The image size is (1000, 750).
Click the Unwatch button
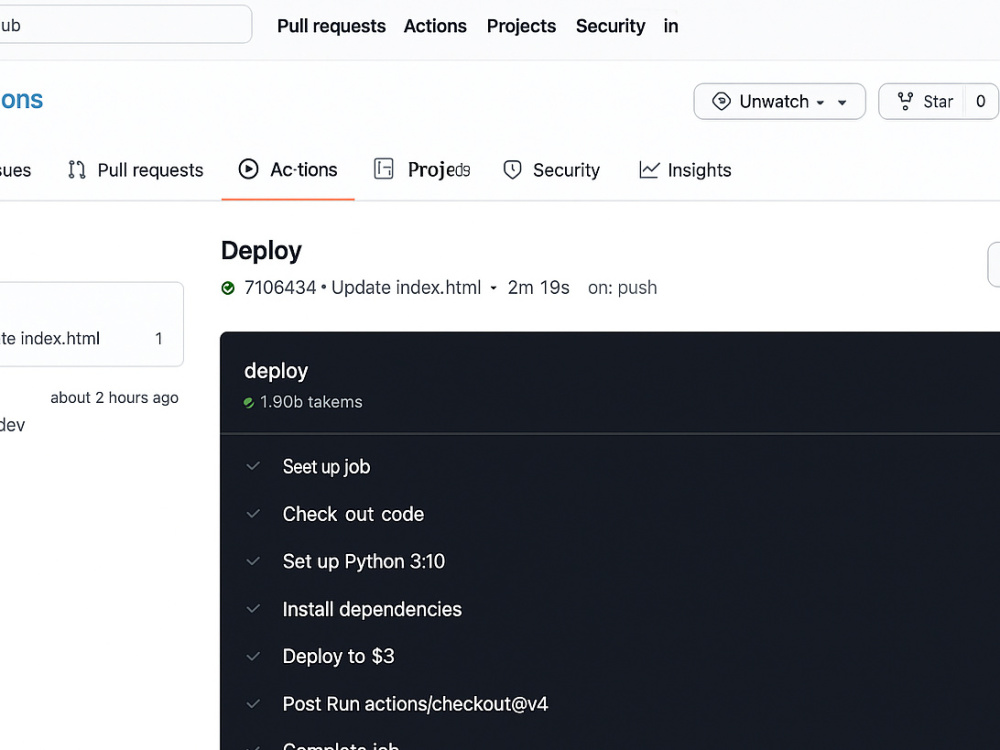[779, 101]
